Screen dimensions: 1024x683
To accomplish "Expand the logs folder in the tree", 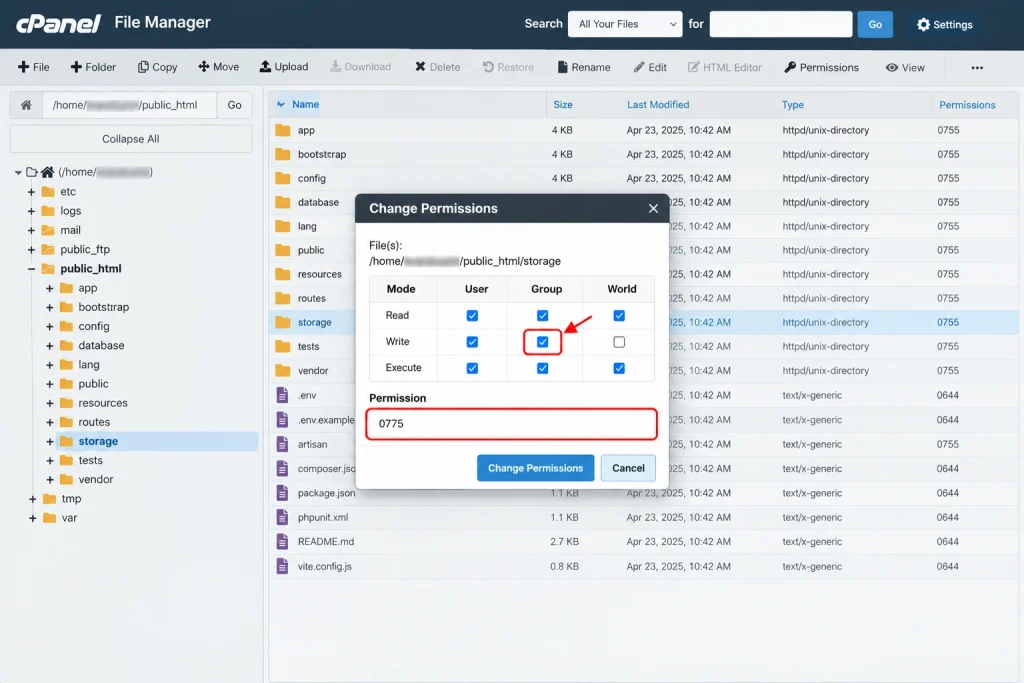I will pos(31,211).
